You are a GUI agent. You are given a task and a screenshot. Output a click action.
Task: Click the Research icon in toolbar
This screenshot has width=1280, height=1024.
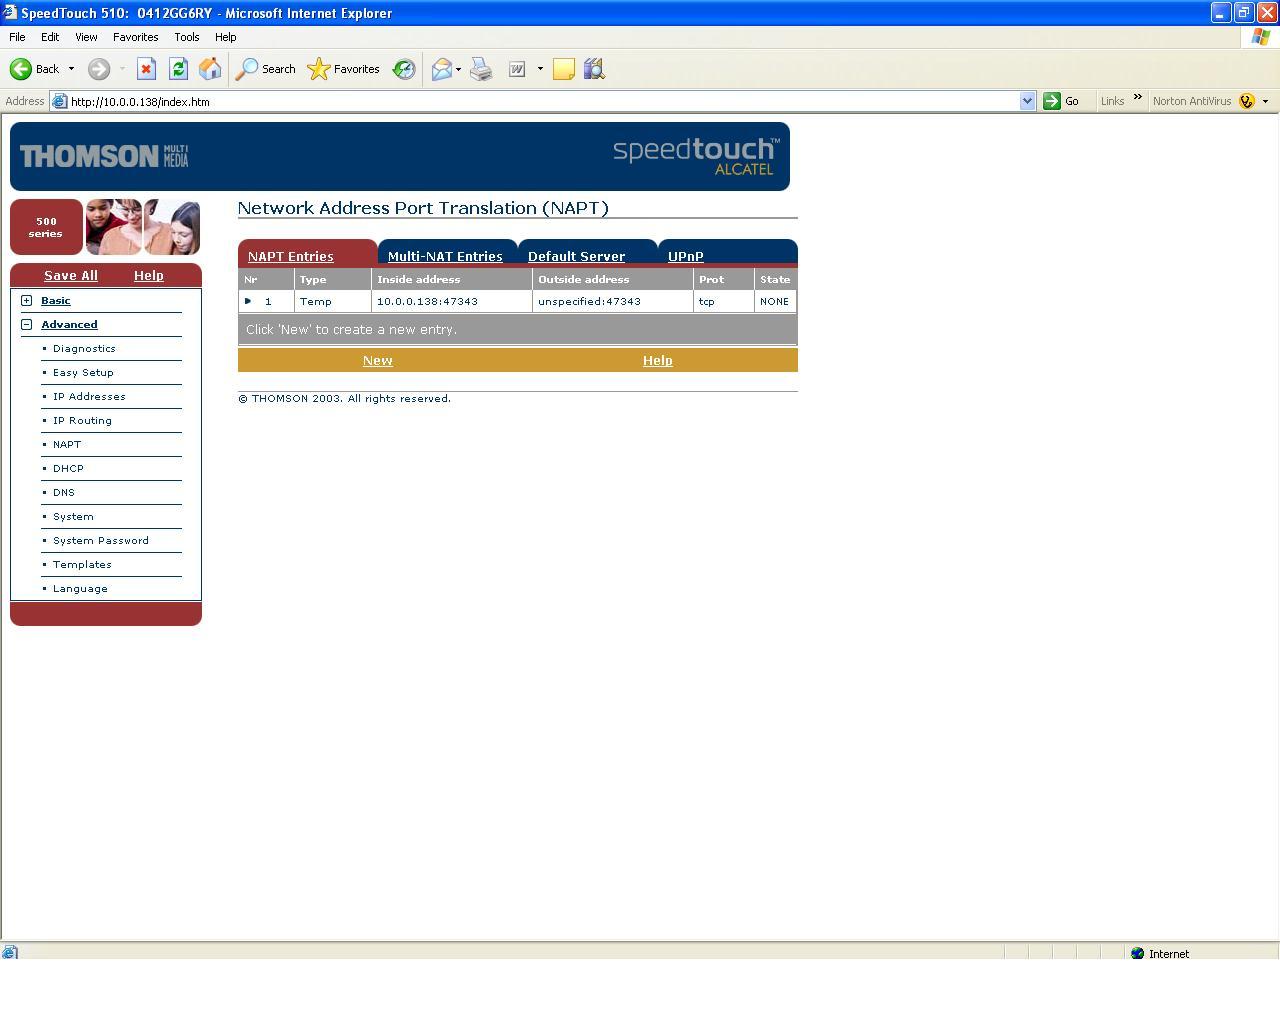point(594,69)
